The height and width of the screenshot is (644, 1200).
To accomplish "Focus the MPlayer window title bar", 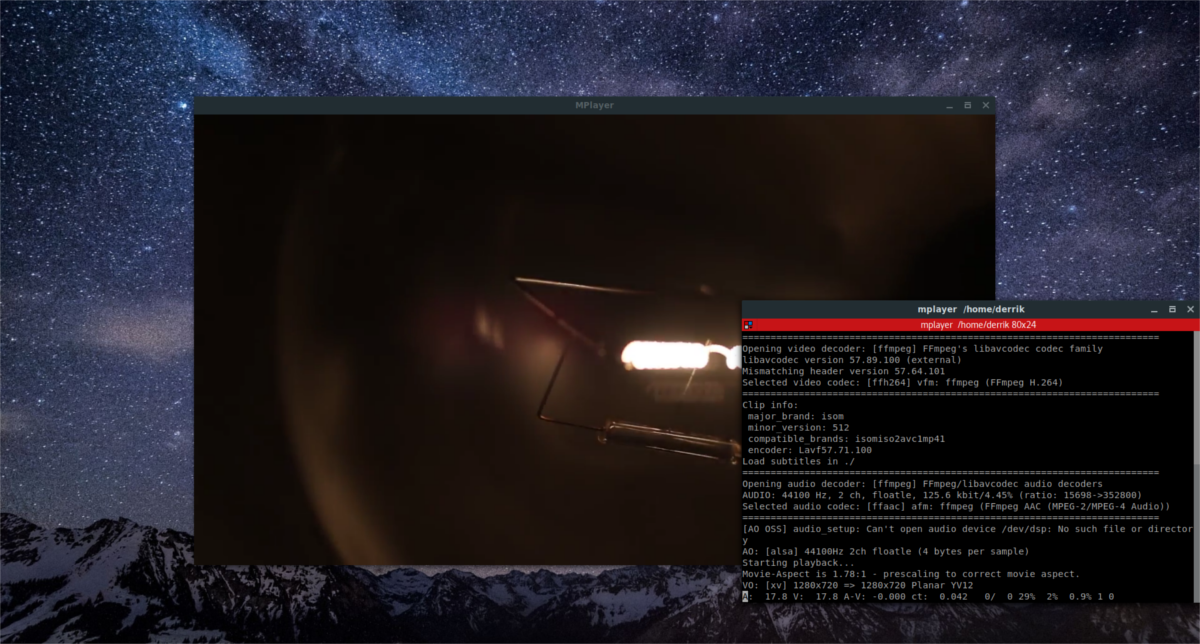I will (594, 105).
